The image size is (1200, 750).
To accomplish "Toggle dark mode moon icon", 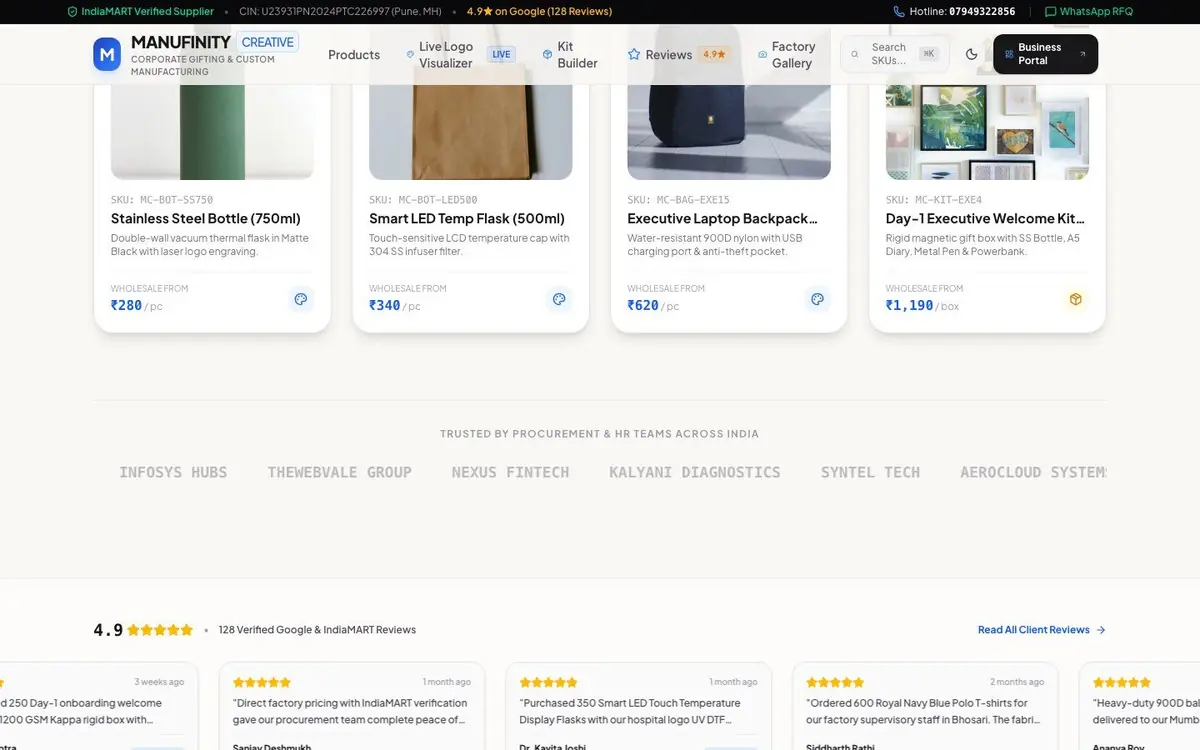I will [x=971, y=54].
